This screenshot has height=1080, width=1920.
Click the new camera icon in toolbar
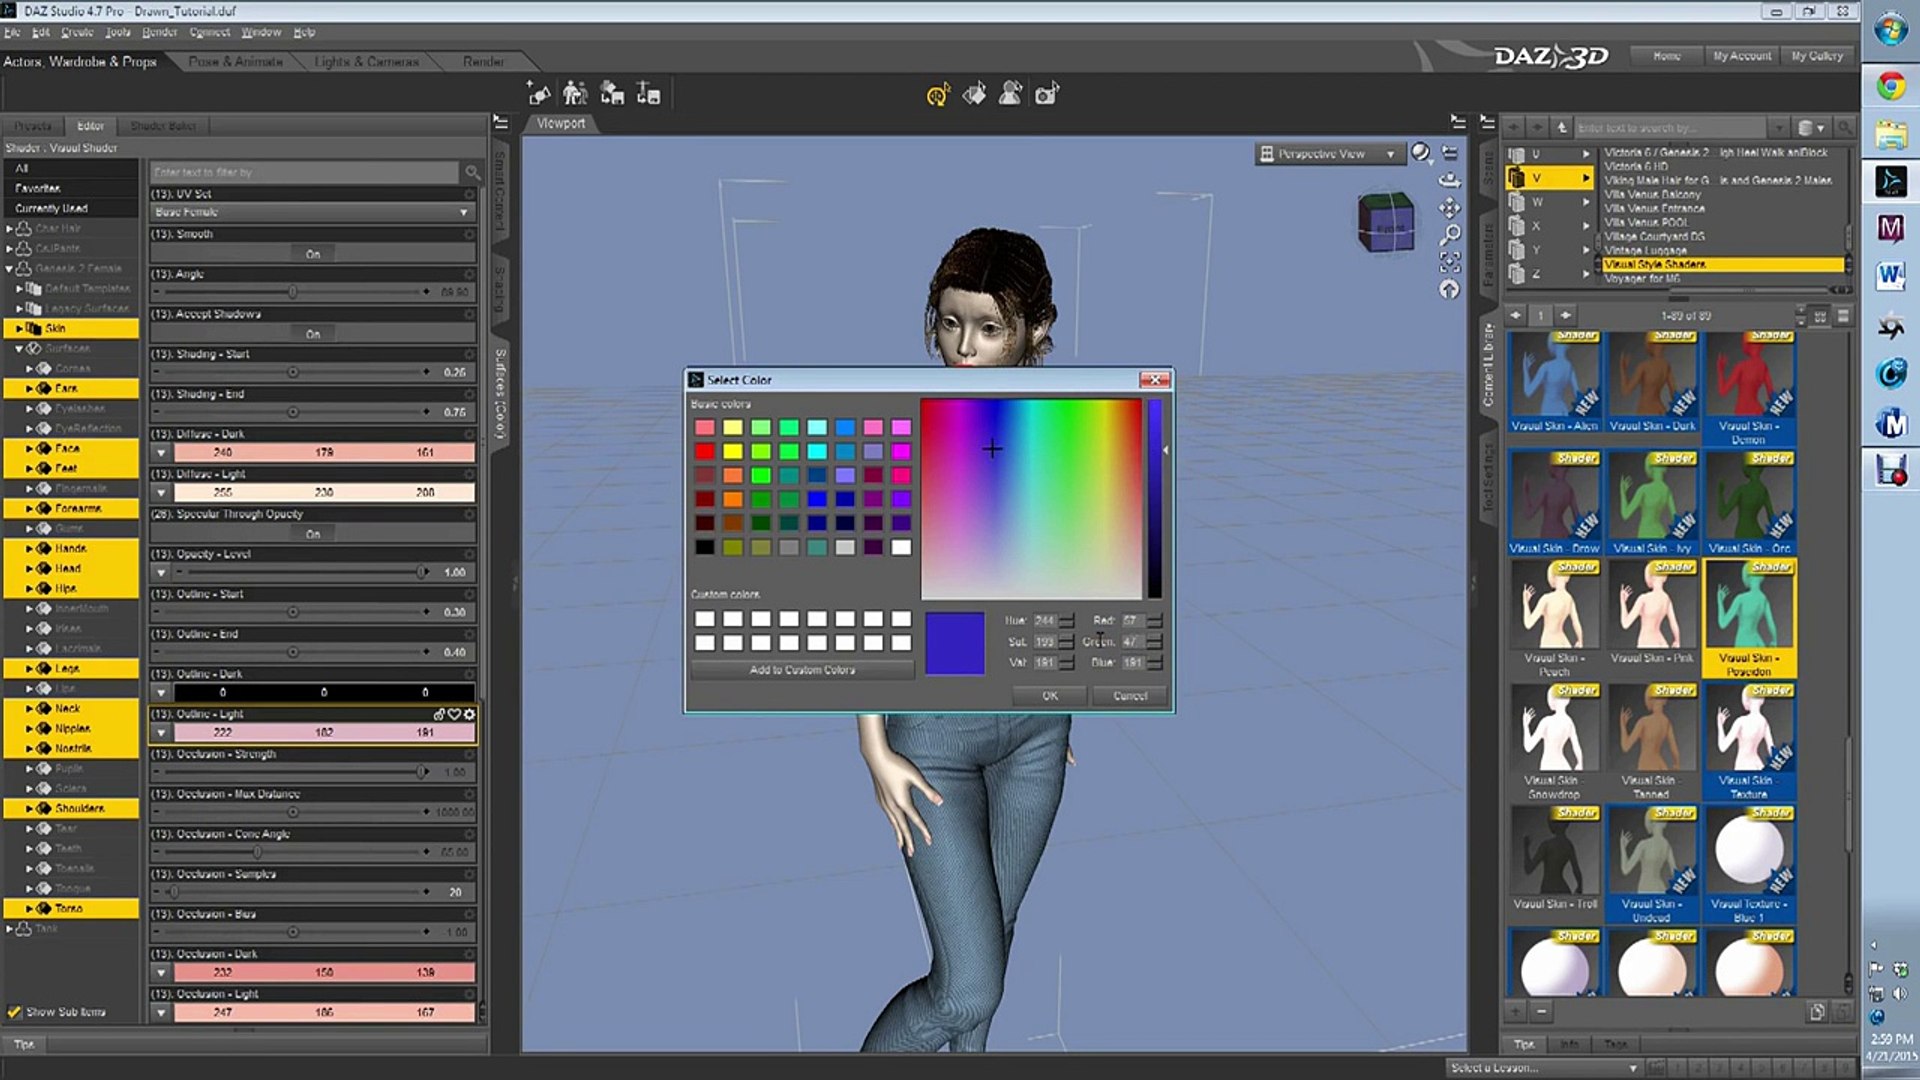coord(1046,94)
